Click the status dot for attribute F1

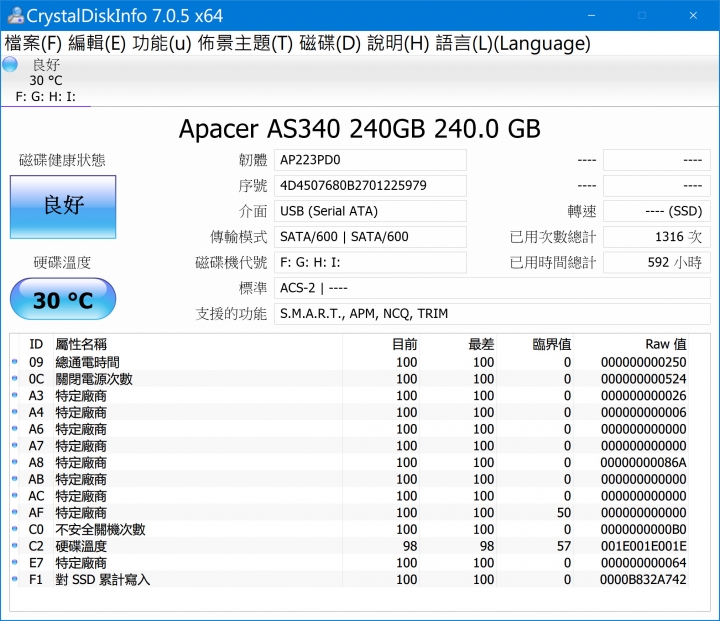(x=15, y=579)
